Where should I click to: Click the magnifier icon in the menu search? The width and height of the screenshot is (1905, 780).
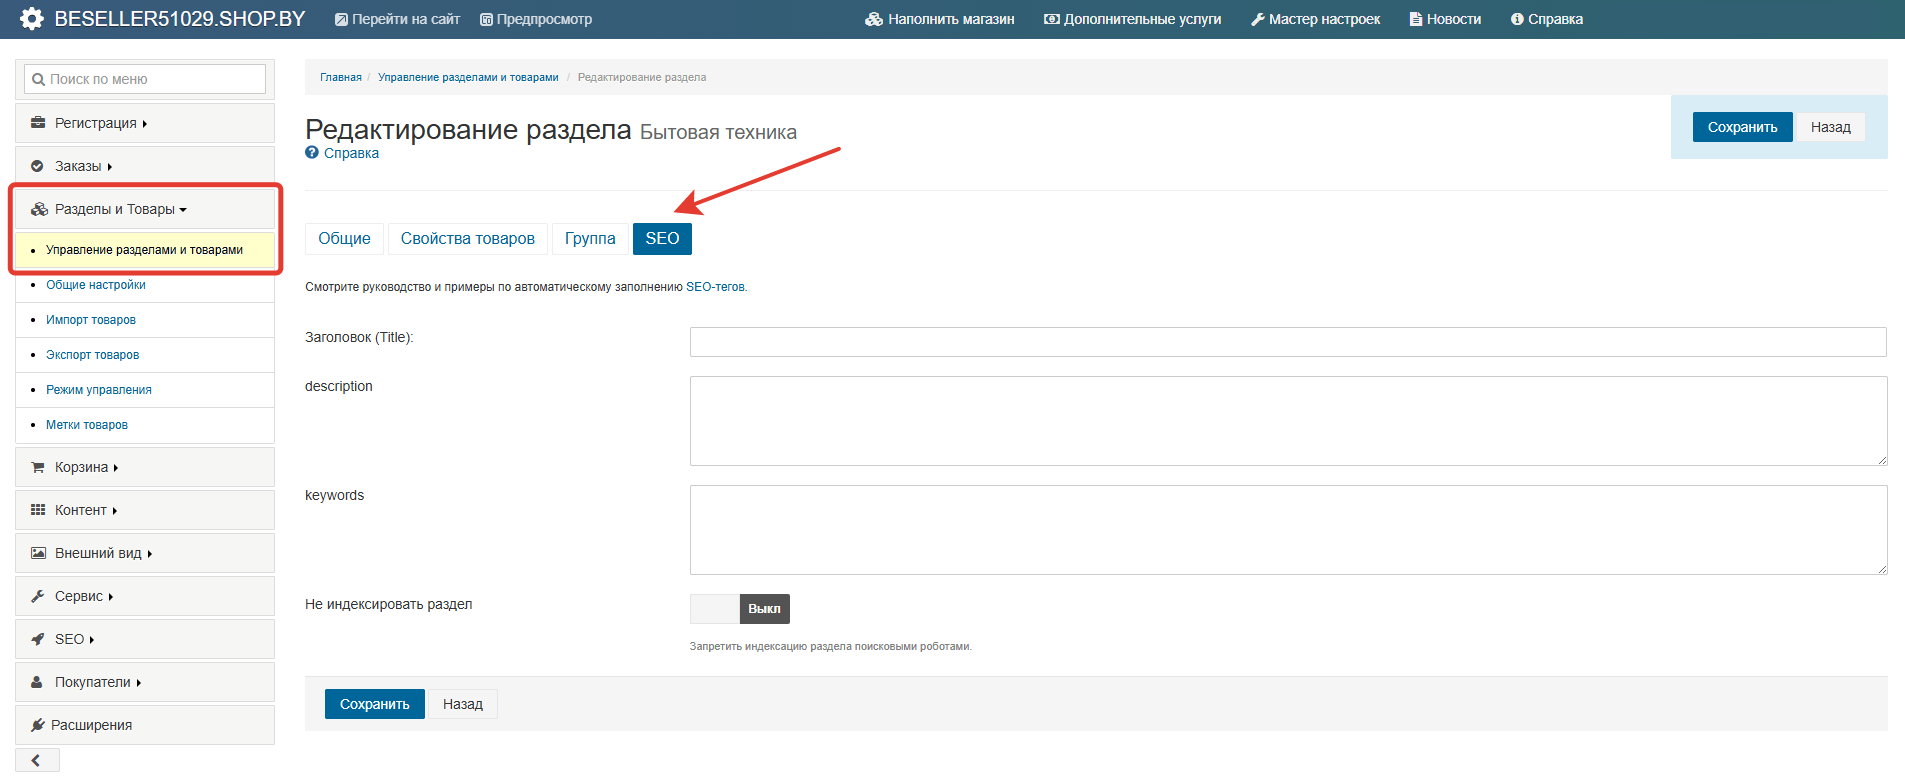(38, 79)
